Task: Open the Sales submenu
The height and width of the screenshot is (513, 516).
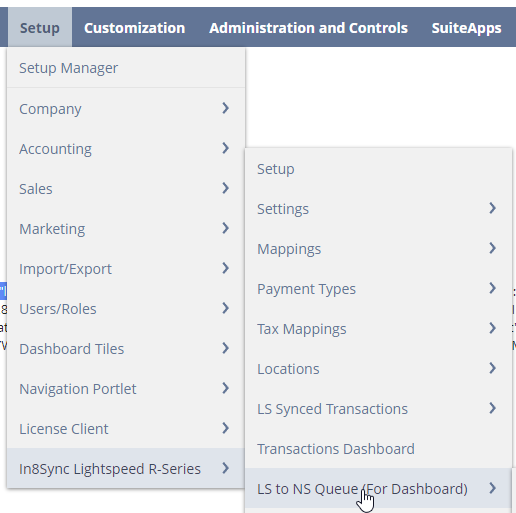Action: coord(126,189)
